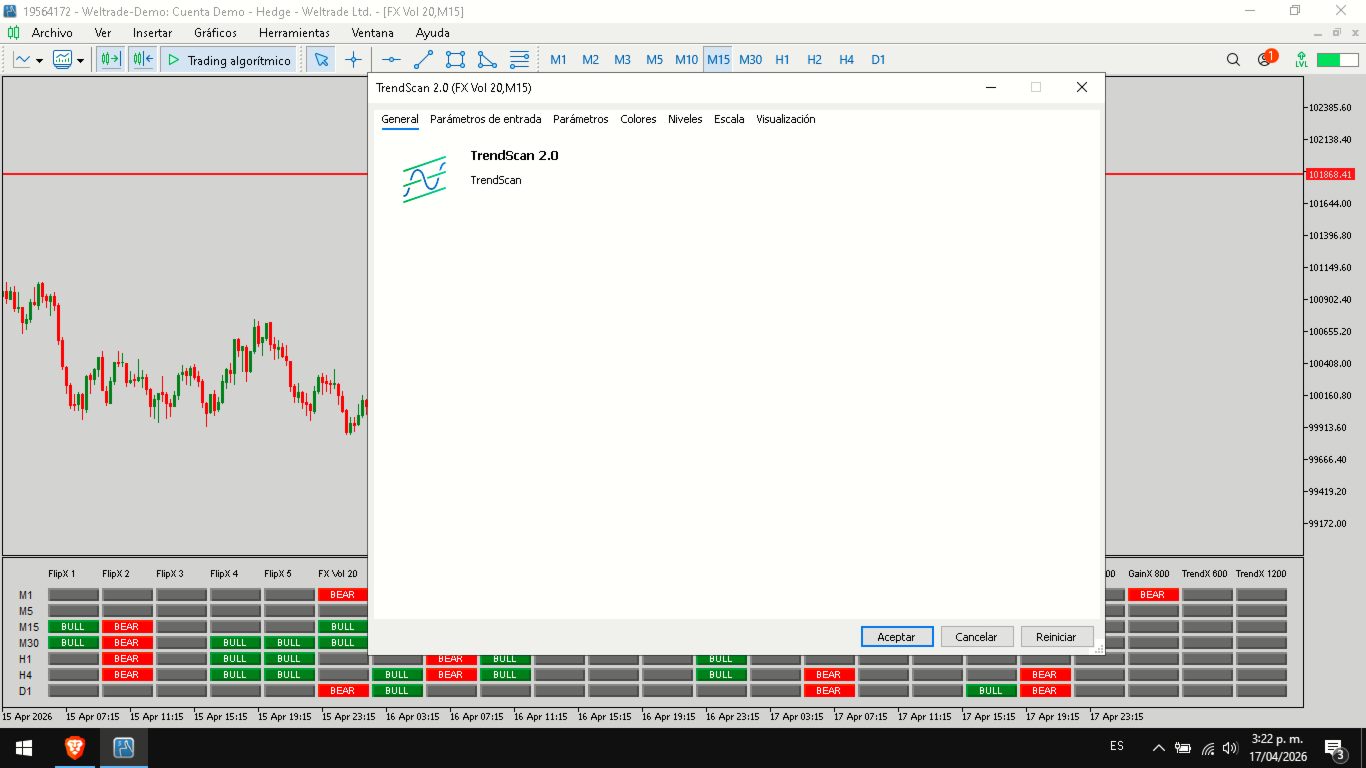Open the Gráficos menu
Viewport: 1366px width, 768px height.
(216, 33)
